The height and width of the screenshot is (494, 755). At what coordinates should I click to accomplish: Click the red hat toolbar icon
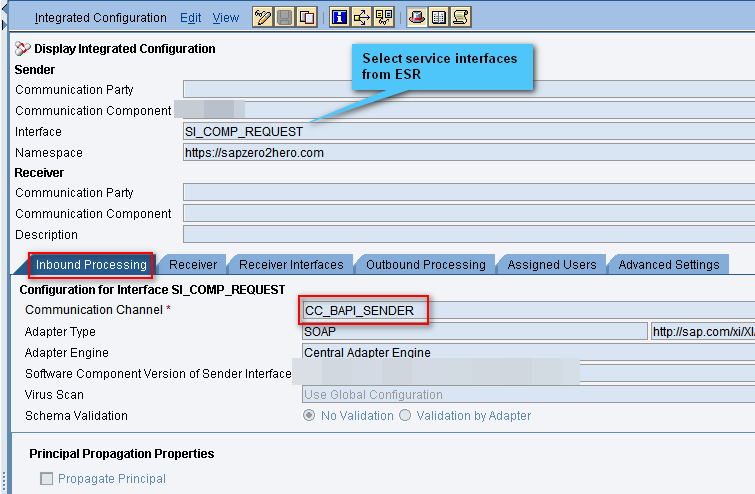tap(416, 17)
